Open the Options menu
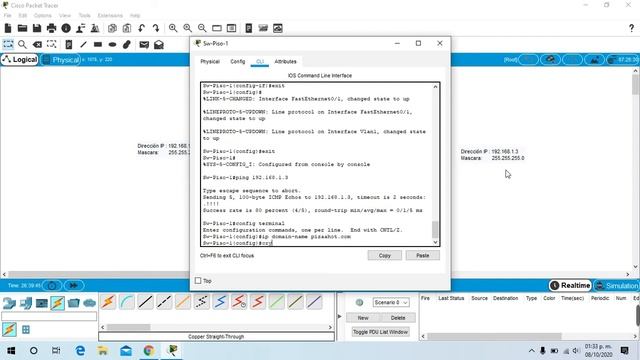Viewport: 640px width, 360px height. click(42, 16)
